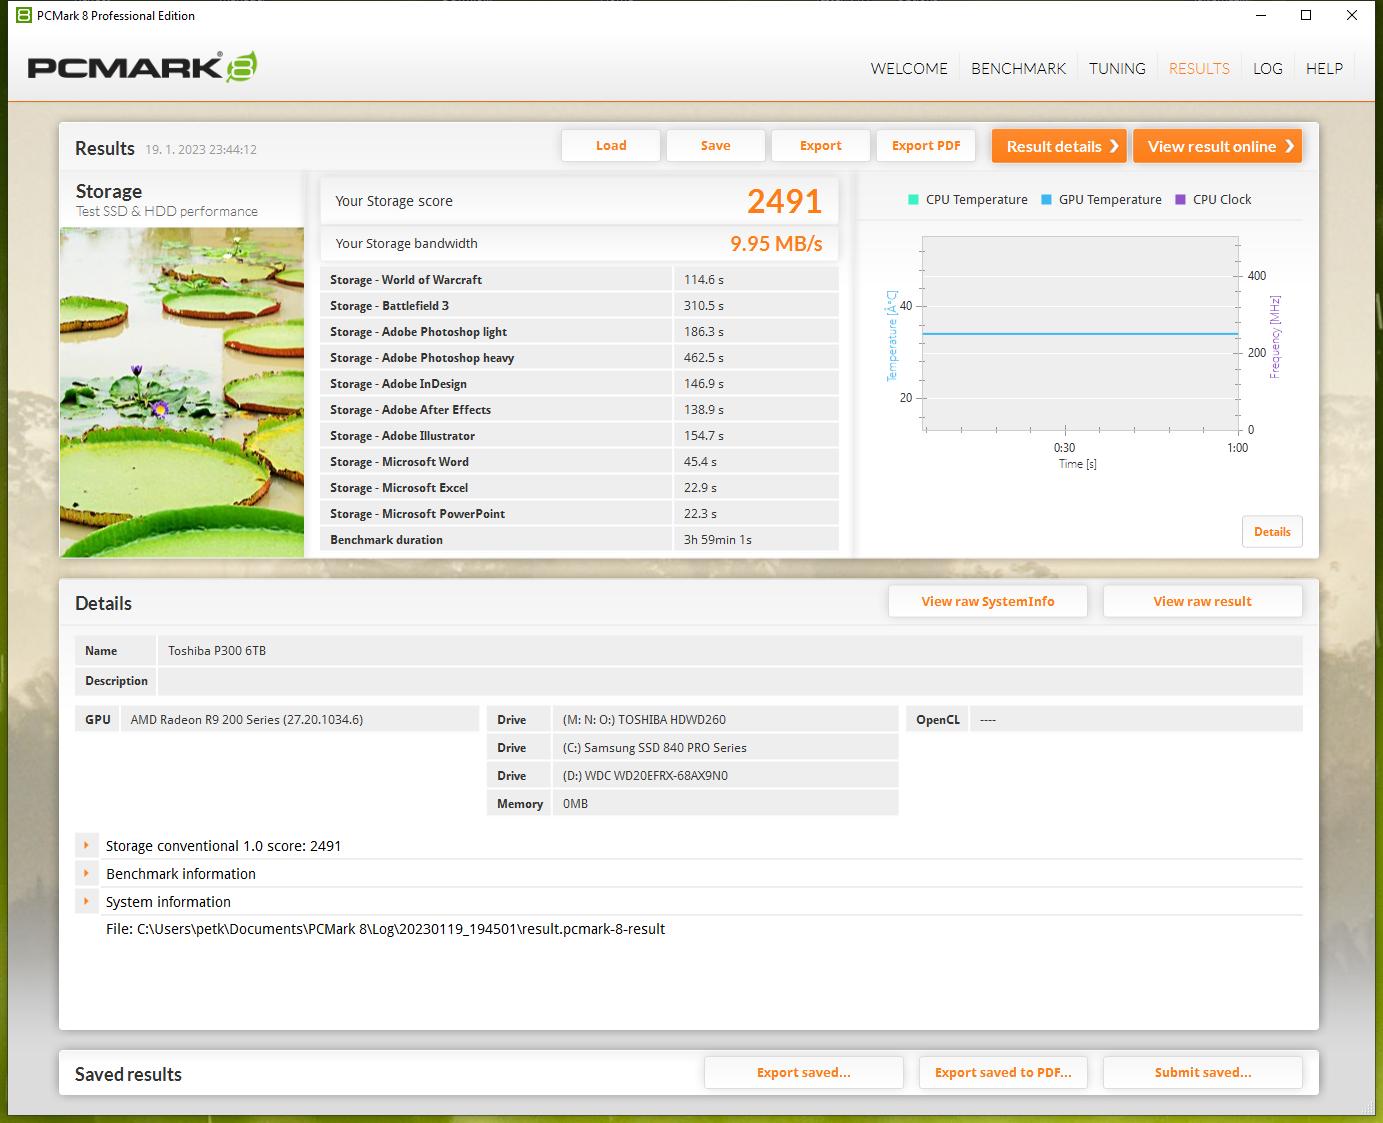This screenshot has width=1383, height=1123.
Task: Open View raw SystemInfo
Action: [x=988, y=601]
